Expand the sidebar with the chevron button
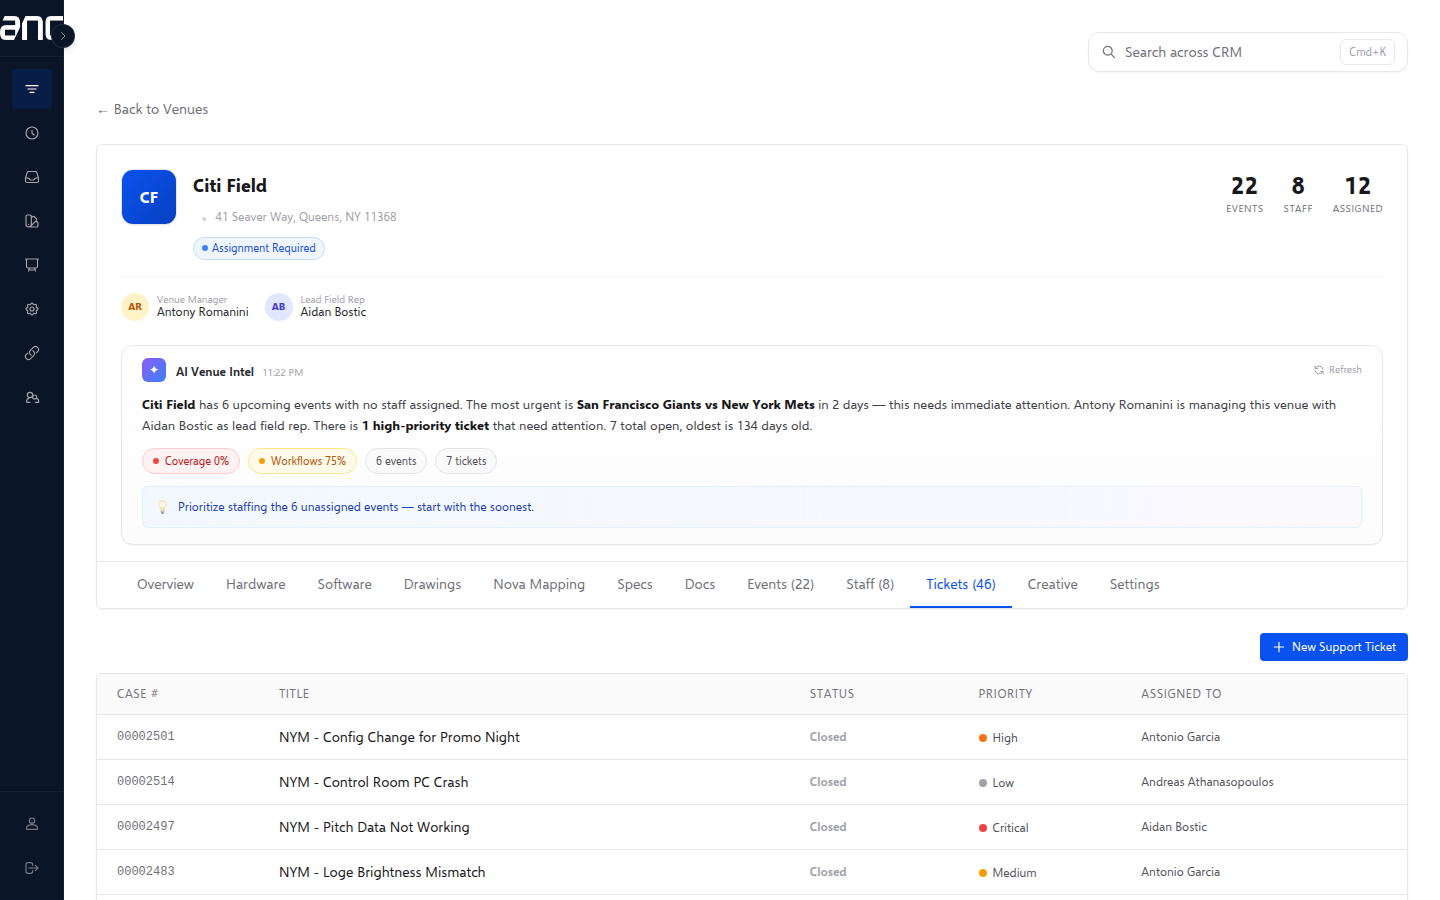Screen dimensions: 1440x900 click(x=63, y=36)
